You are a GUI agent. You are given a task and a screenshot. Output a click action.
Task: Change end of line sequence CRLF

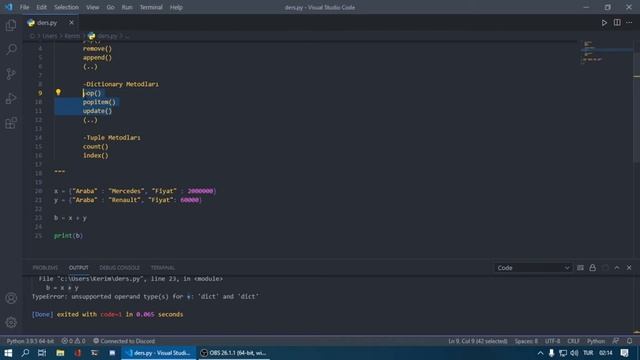pos(573,341)
